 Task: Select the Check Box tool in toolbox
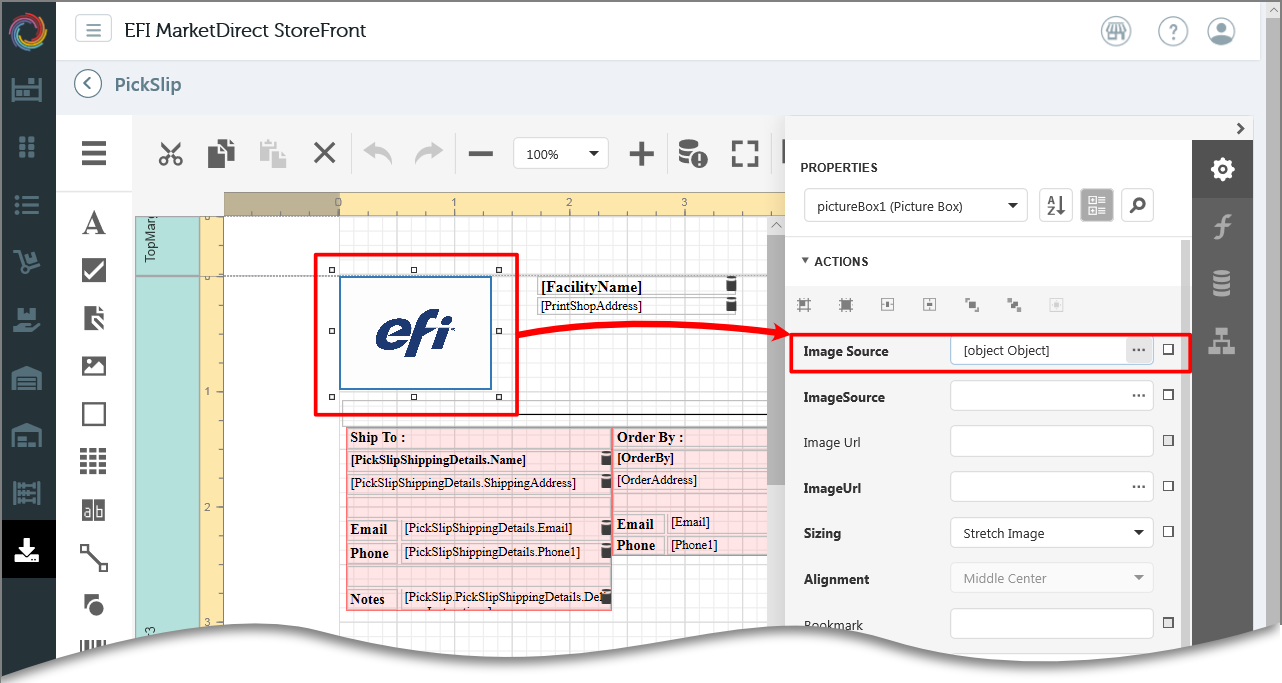(94, 270)
